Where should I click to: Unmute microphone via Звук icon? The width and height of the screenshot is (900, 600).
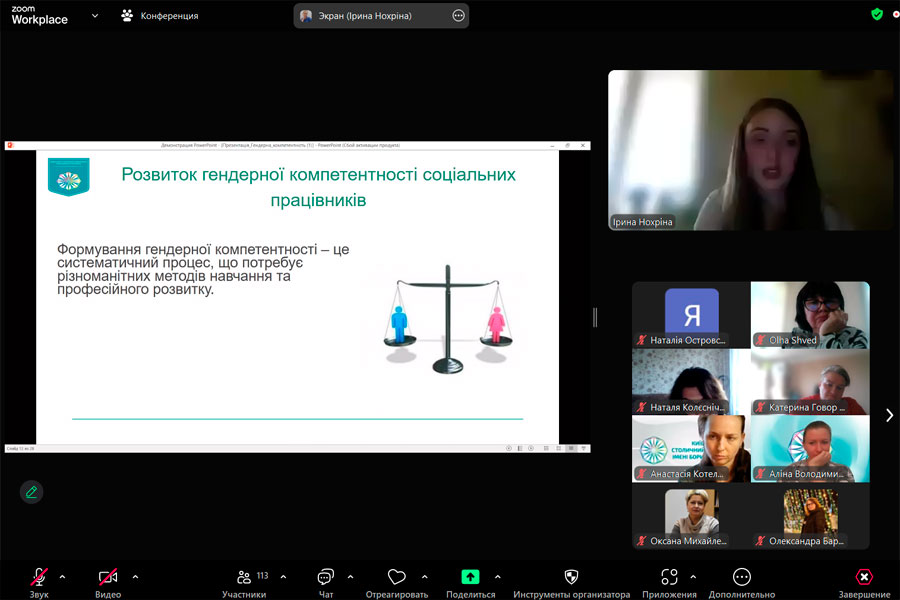tap(39, 576)
